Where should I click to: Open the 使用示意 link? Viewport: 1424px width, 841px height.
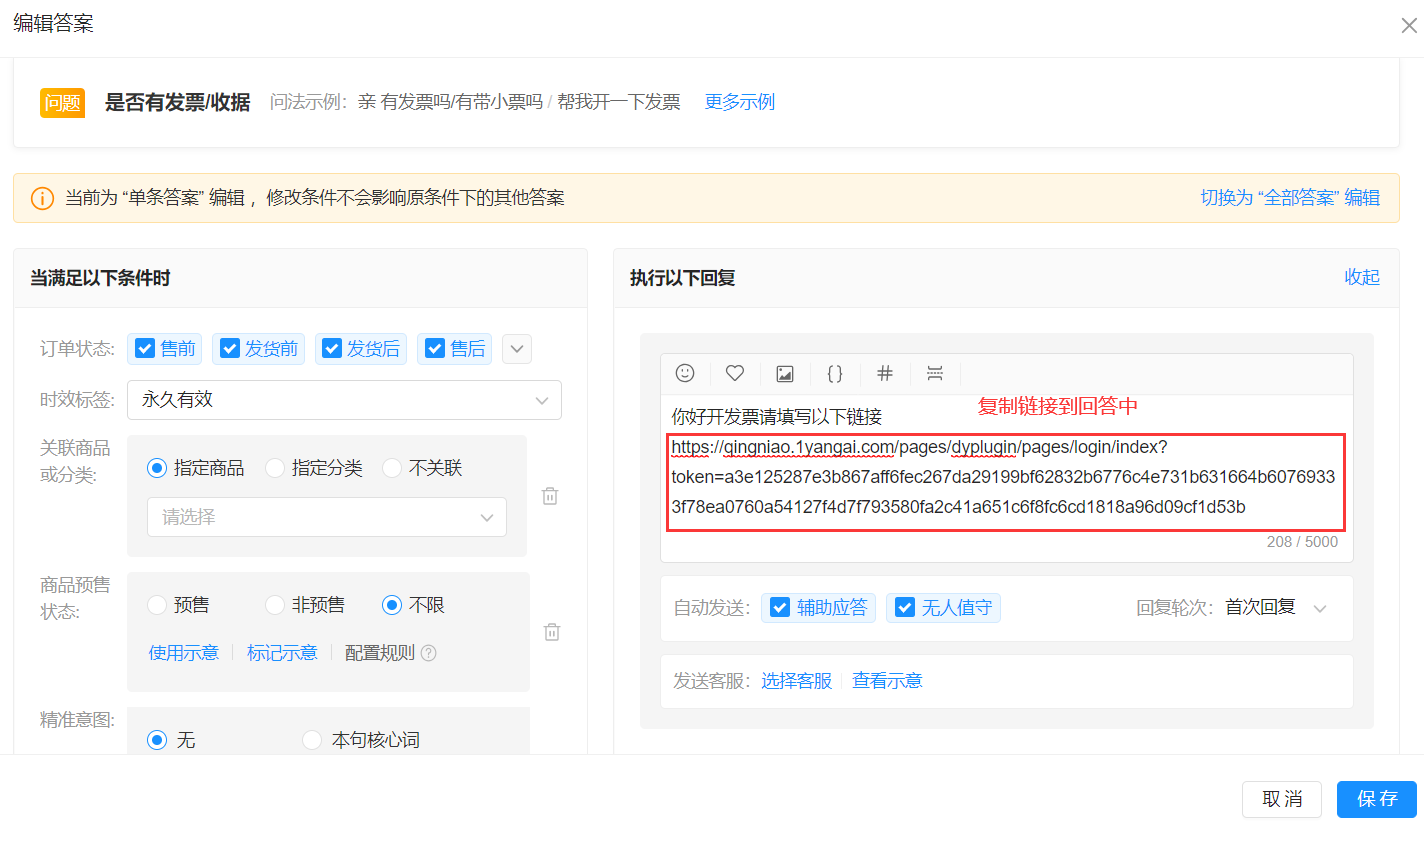184,653
